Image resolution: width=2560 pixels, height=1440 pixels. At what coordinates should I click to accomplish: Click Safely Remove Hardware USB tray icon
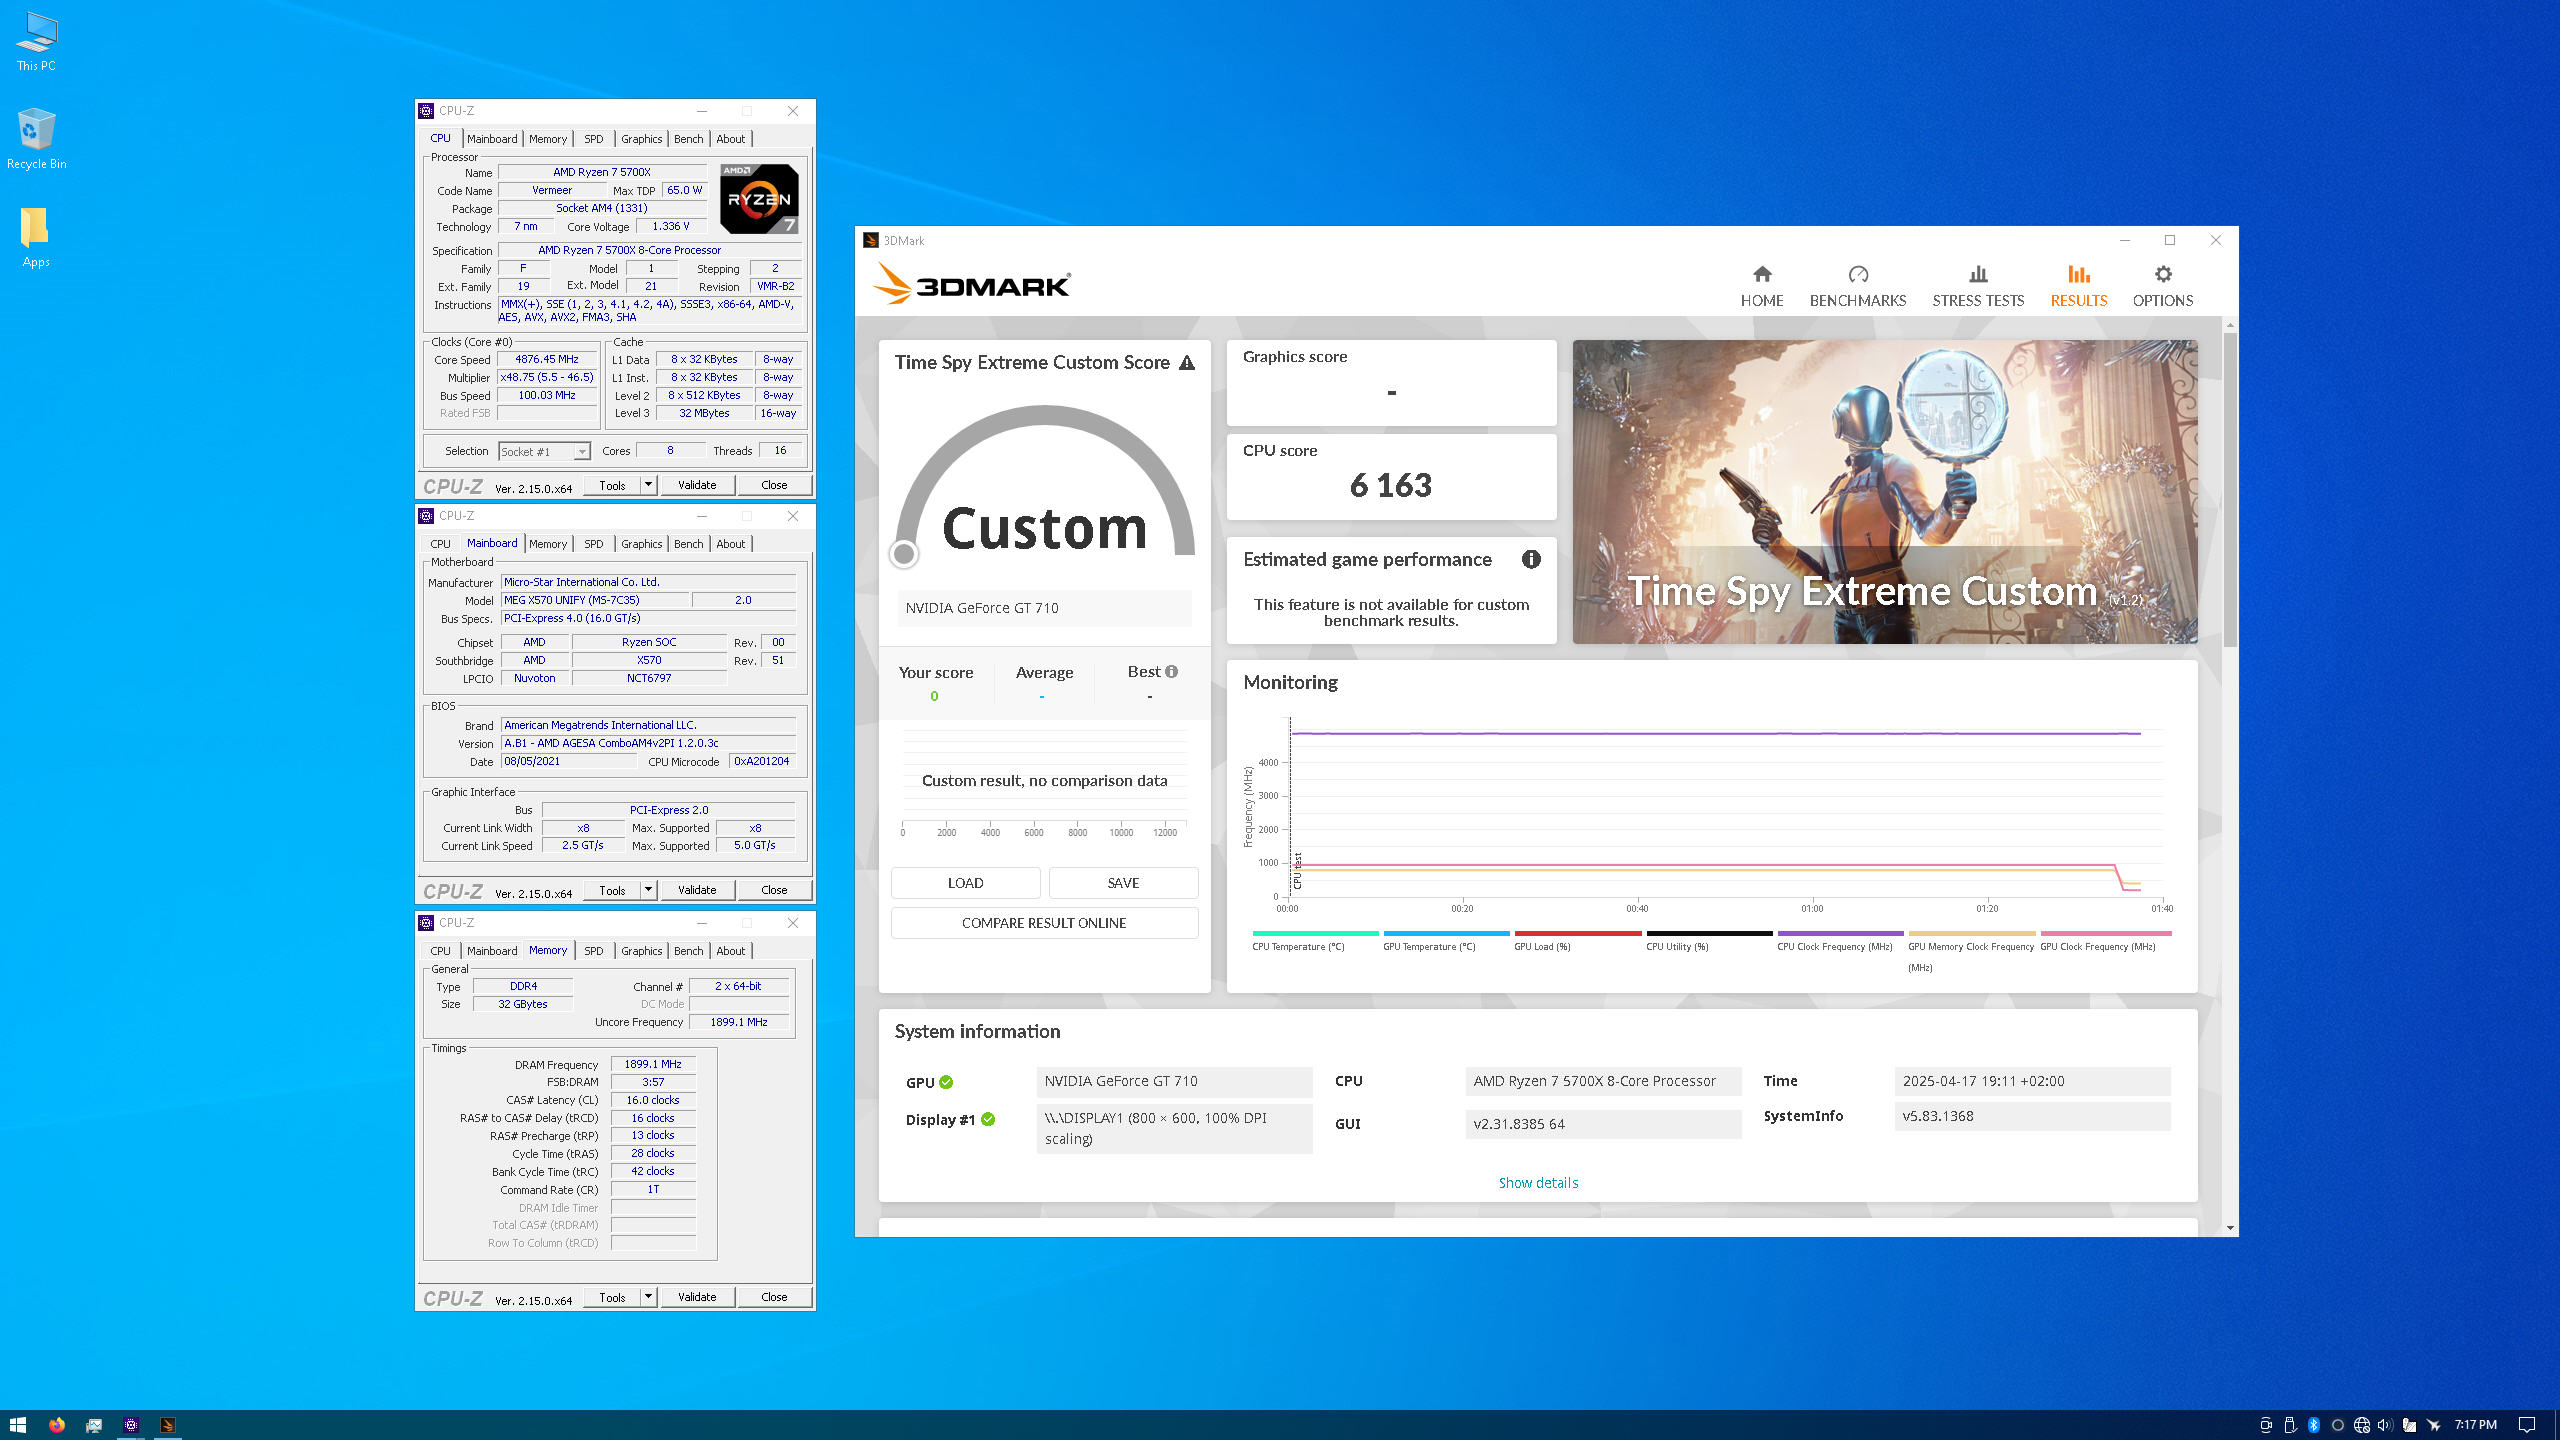coord(2290,1425)
